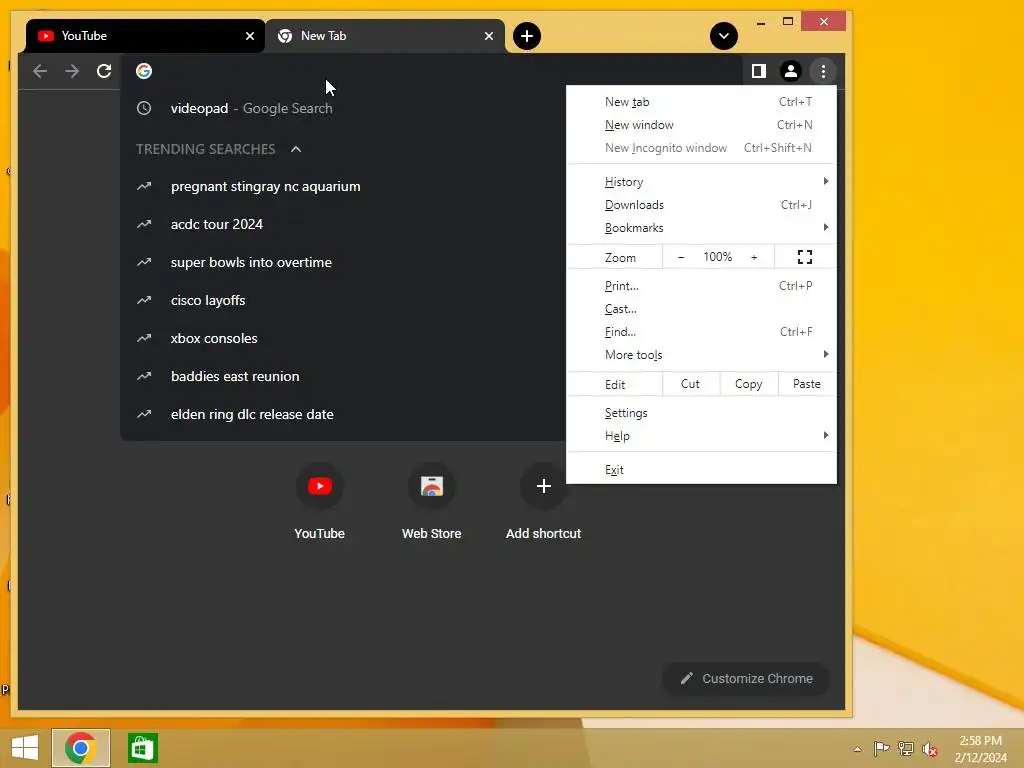Expand the More tools submenu
1024x768 pixels.
[x=701, y=355]
